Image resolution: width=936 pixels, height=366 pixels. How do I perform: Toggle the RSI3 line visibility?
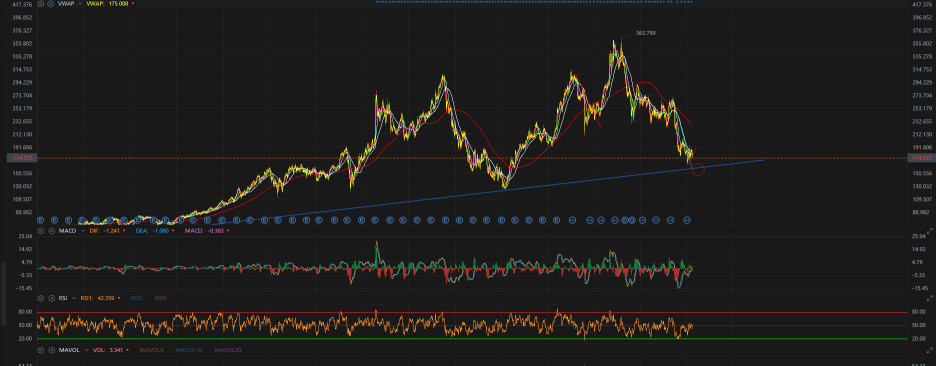coord(161,297)
